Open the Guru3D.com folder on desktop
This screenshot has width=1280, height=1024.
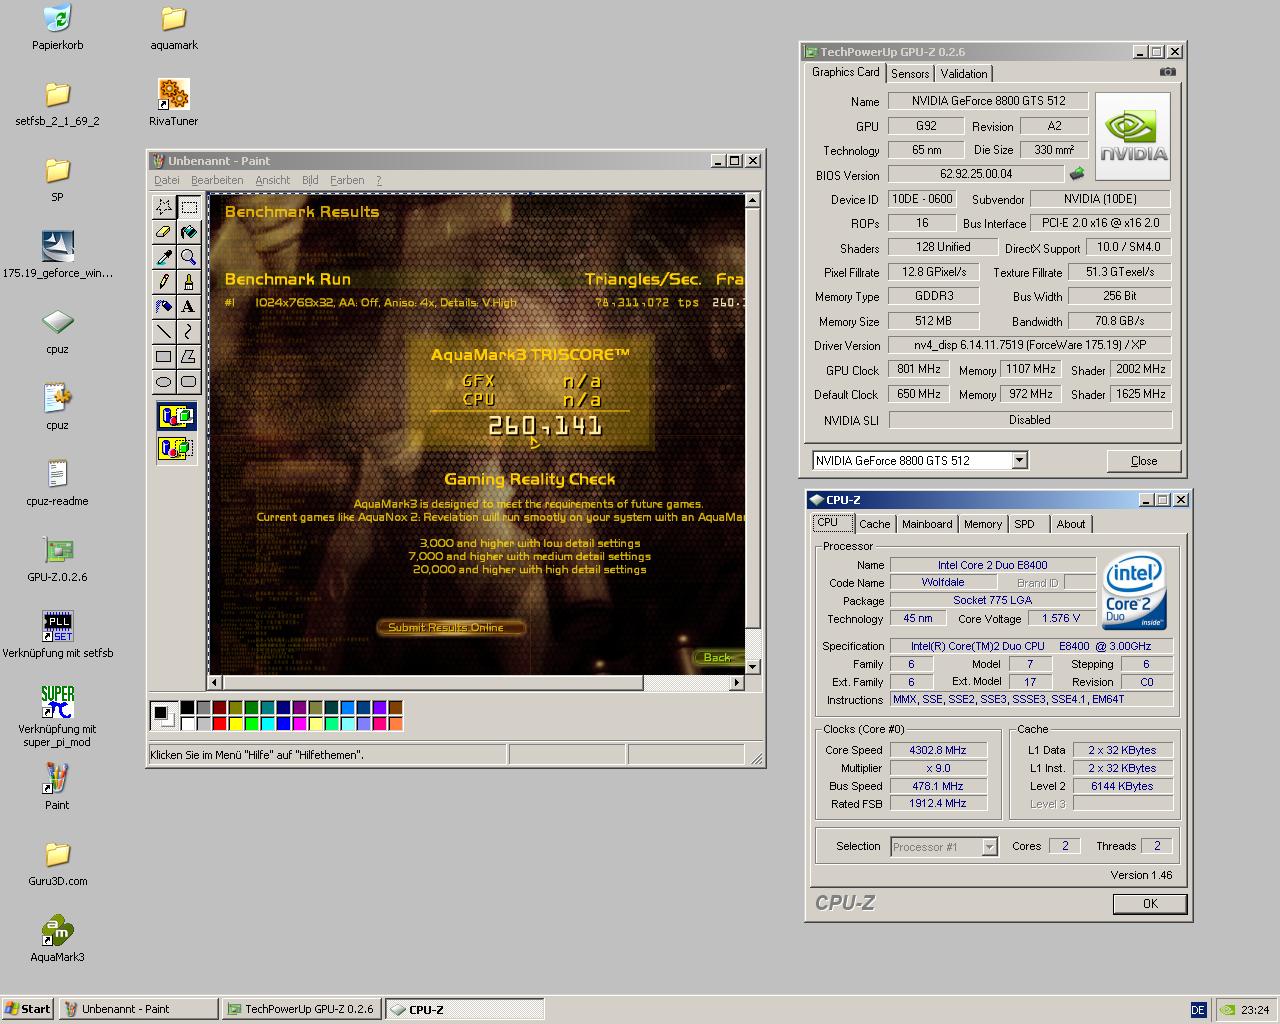coord(57,863)
